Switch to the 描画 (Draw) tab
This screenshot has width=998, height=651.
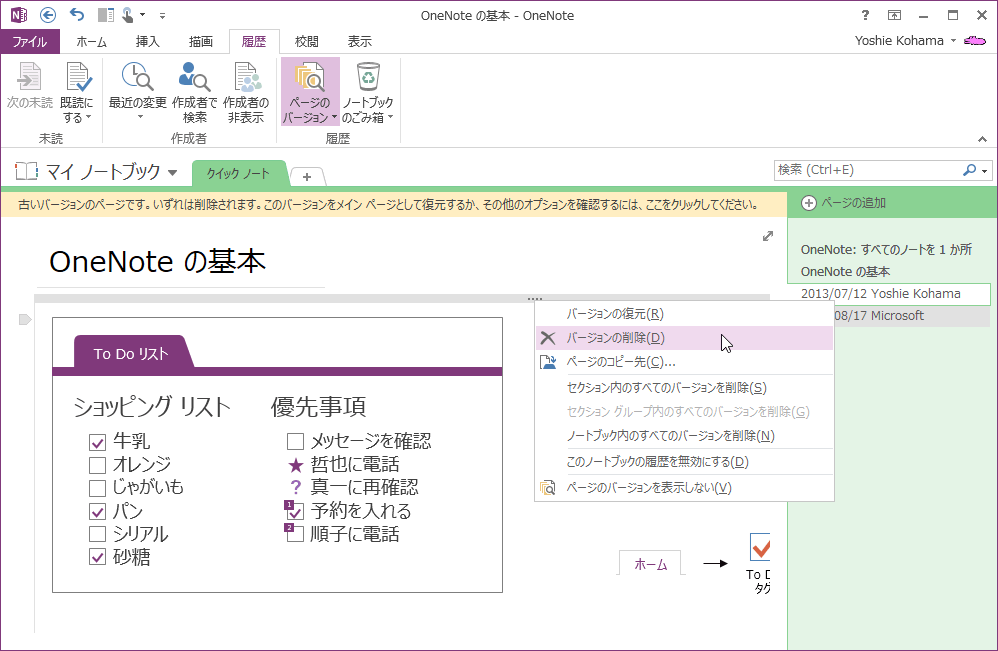click(201, 41)
